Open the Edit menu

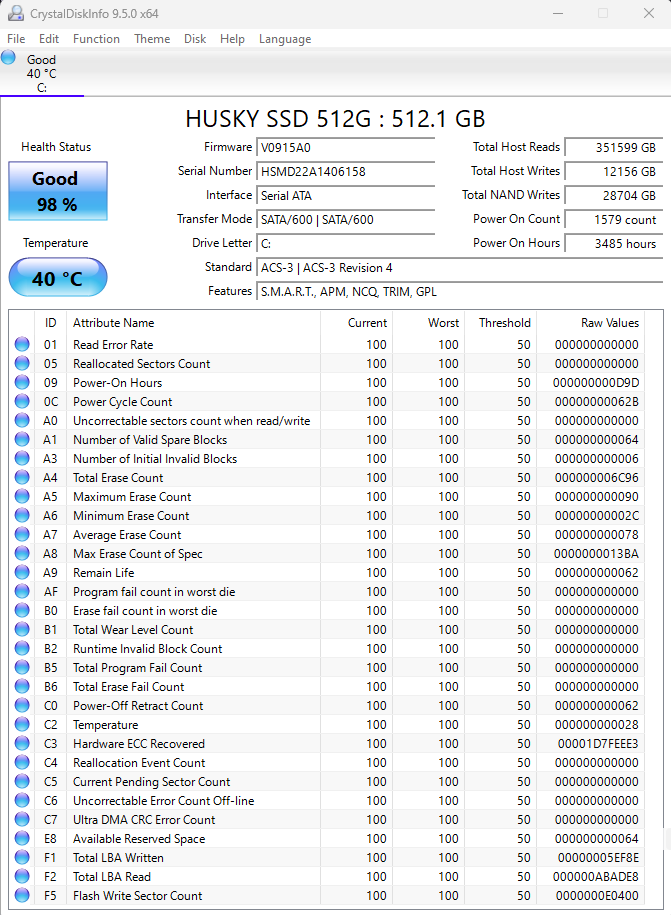48,39
